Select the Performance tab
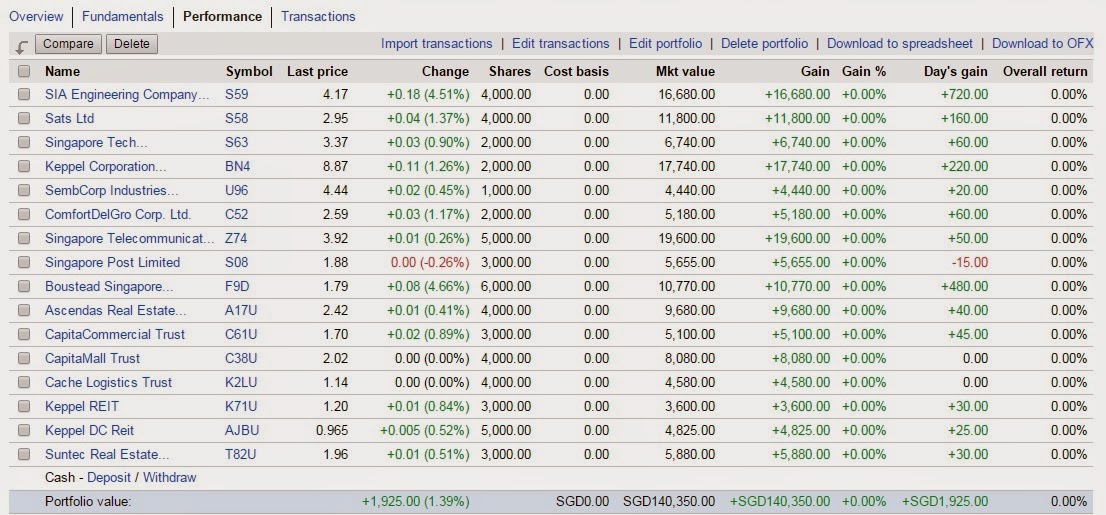The height and width of the screenshot is (515, 1106). tap(222, 16)
